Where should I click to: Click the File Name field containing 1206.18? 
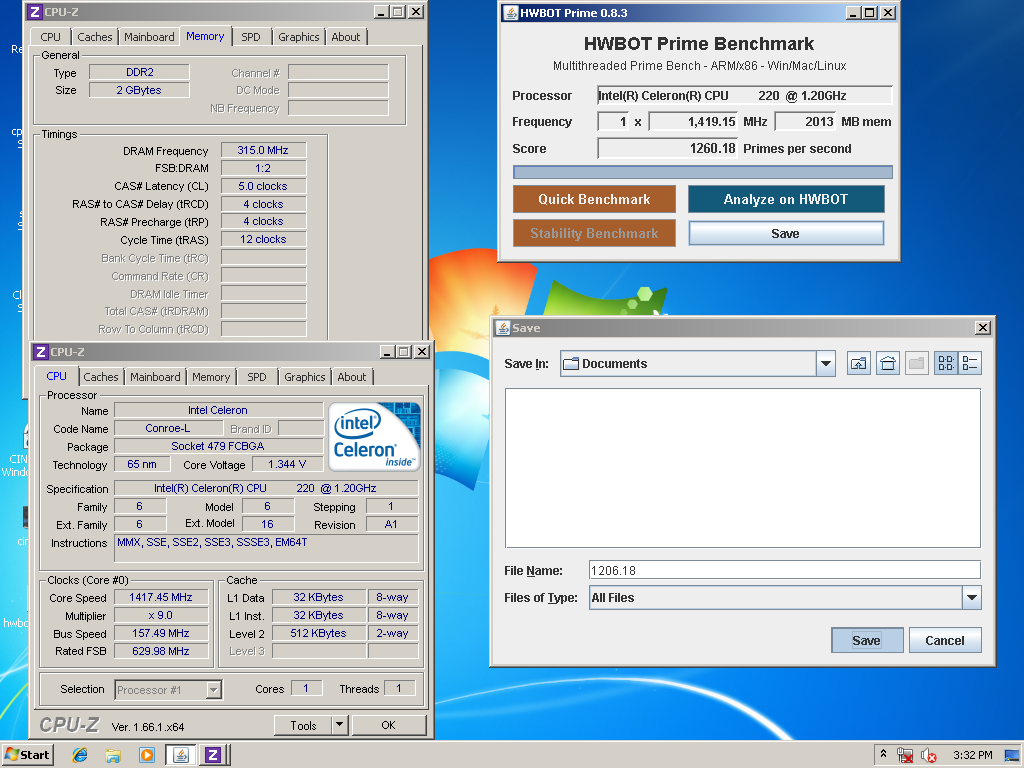[x=784, y=570]
